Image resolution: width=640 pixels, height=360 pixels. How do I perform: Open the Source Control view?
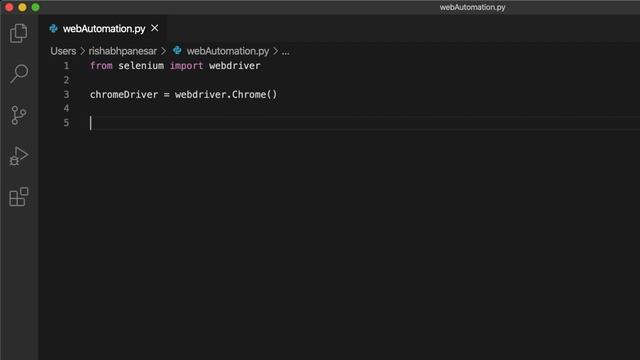pyautogui.click(x=19, y=115)
